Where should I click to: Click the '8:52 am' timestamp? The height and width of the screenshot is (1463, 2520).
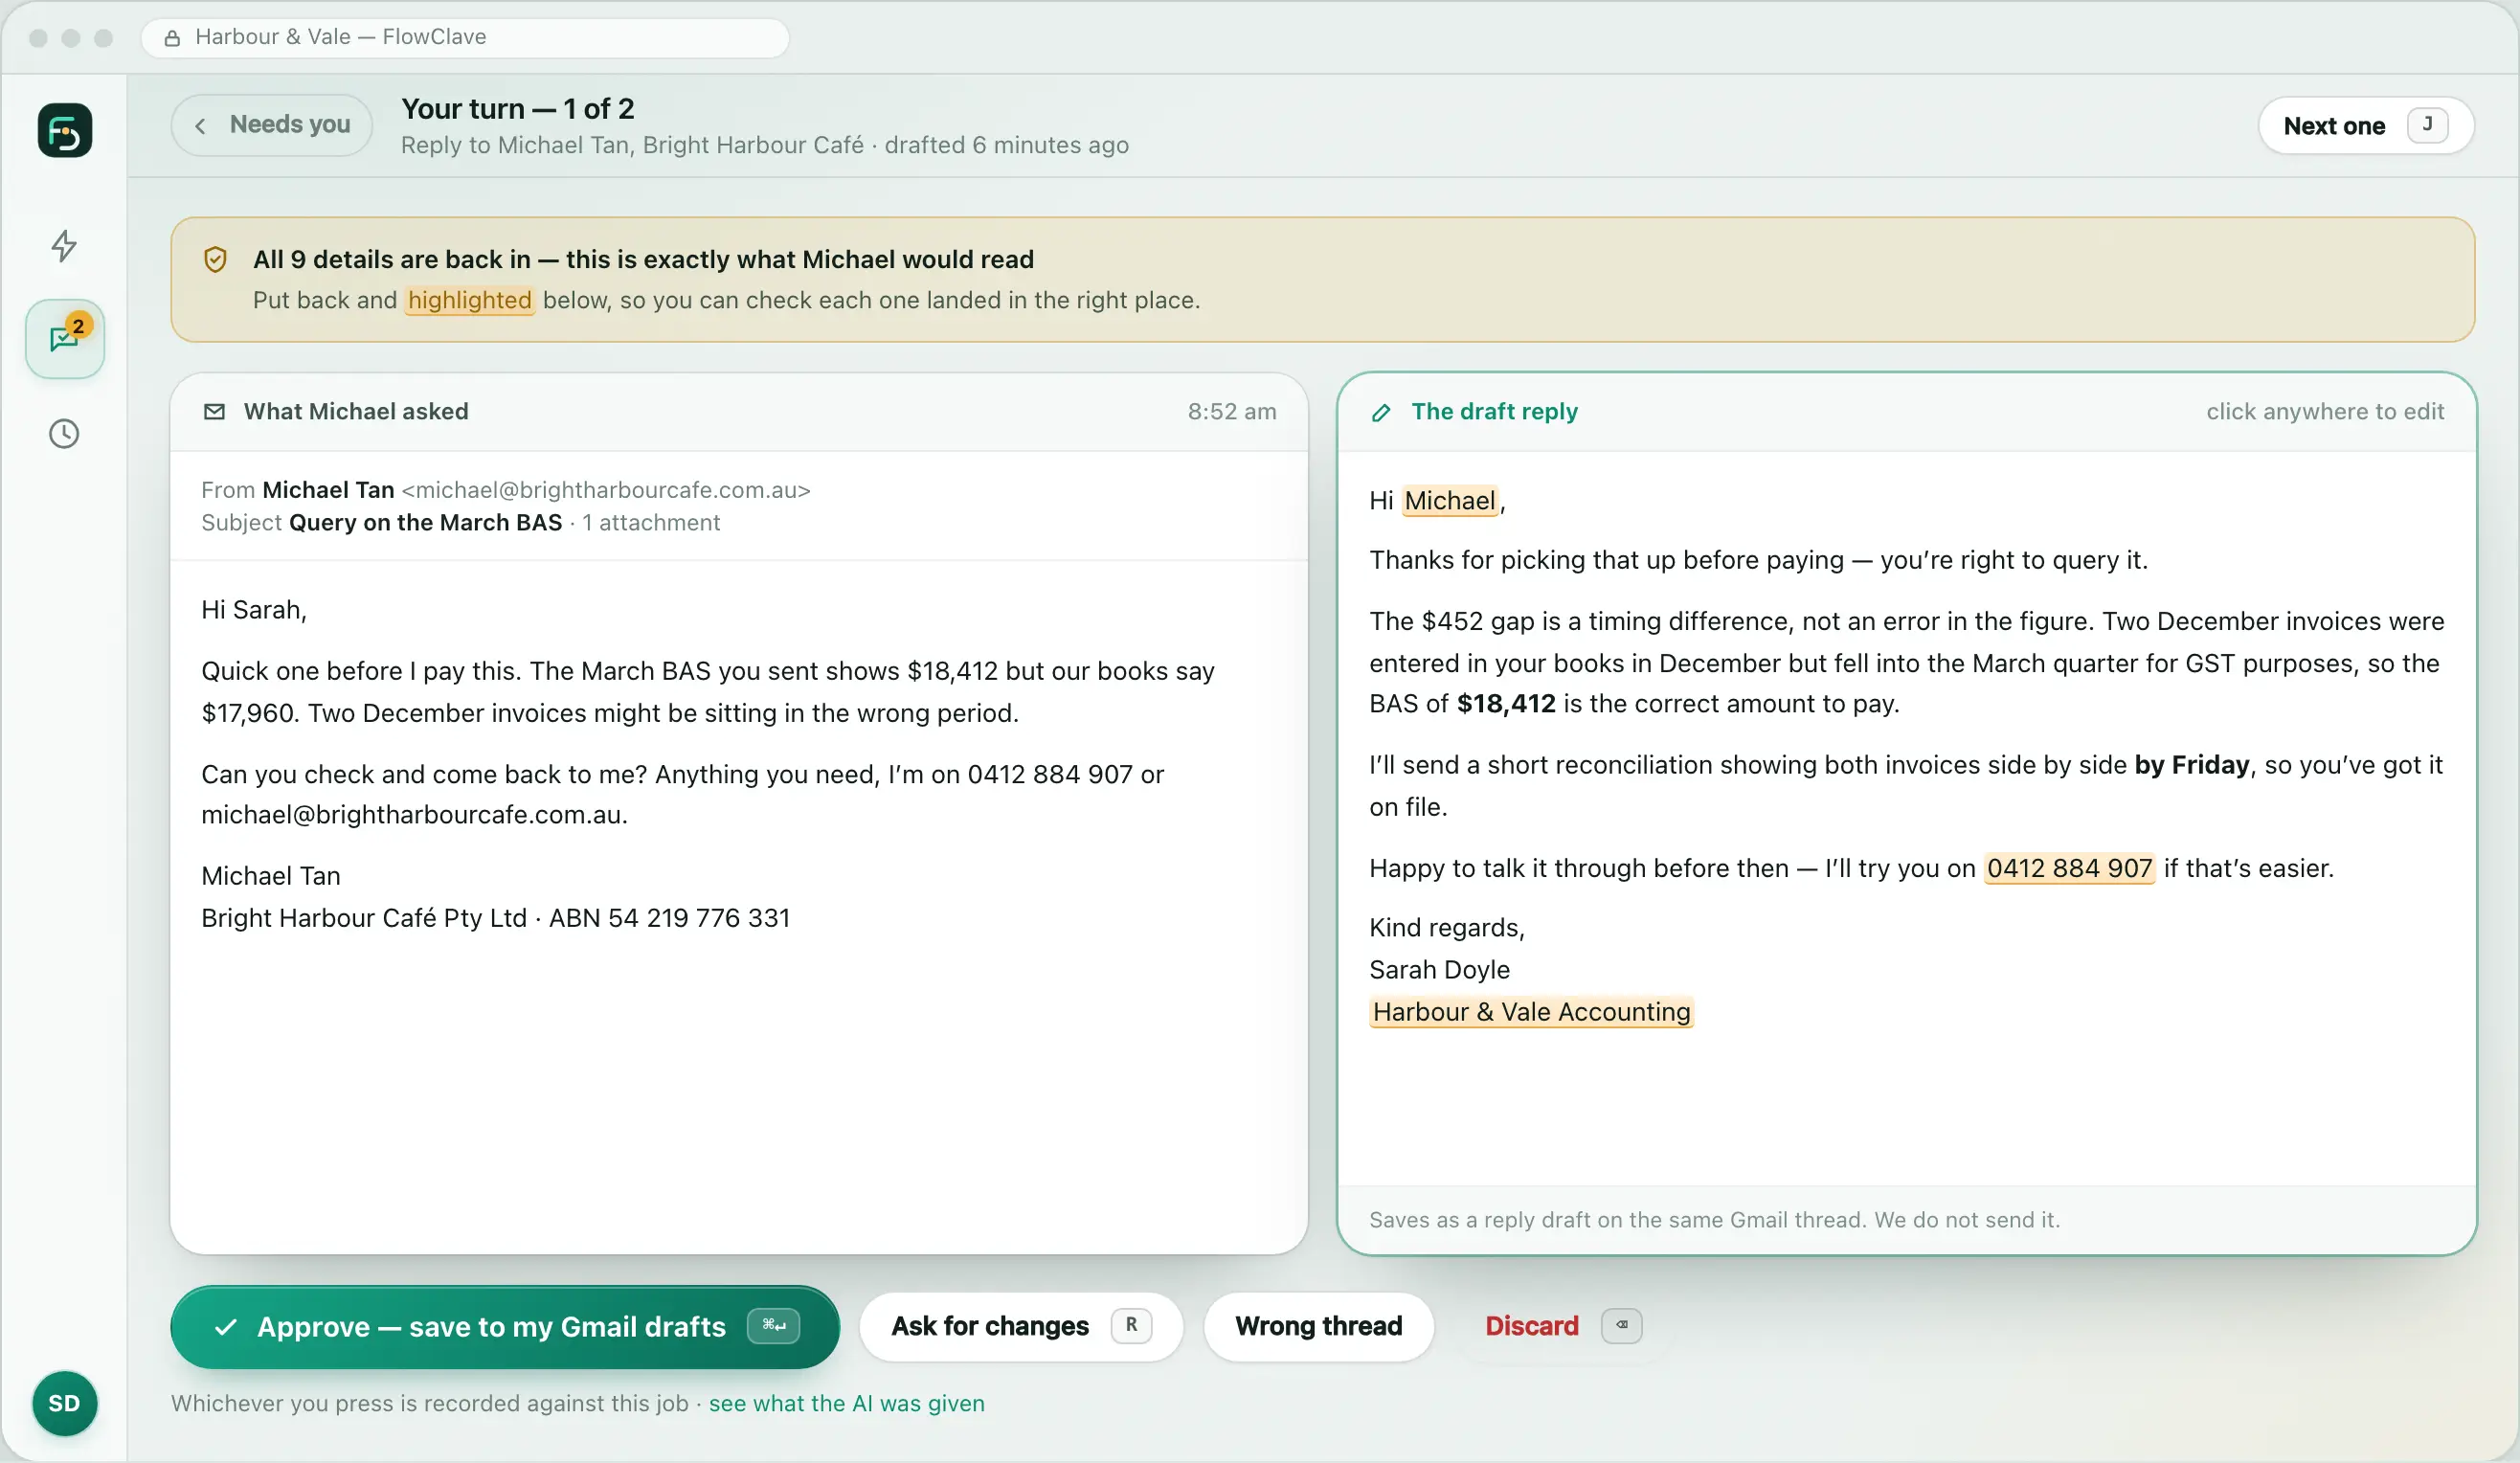(1232, 412)
